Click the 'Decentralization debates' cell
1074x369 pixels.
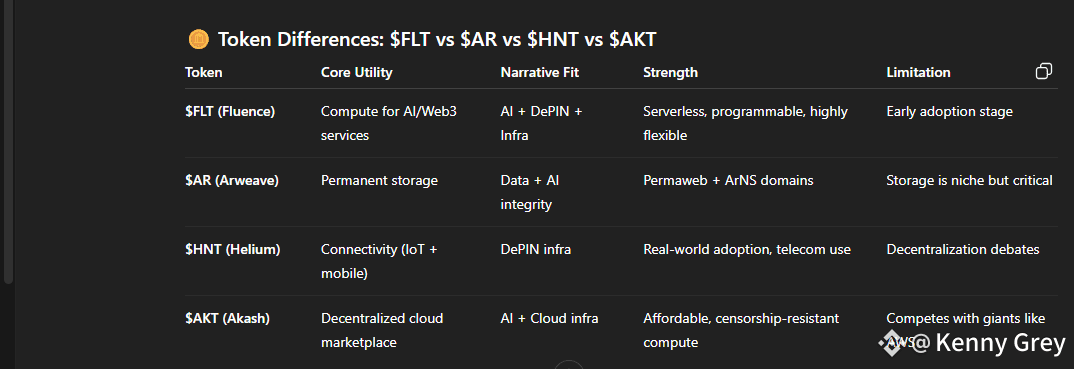click(x=963, y=250)
